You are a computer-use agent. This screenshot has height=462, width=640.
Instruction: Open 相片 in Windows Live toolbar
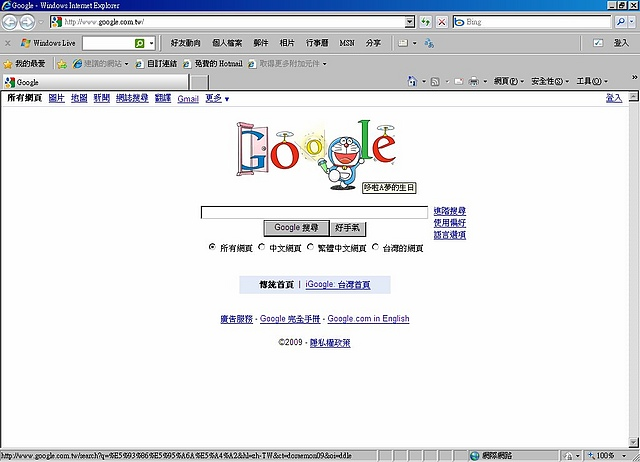point(287,43)
